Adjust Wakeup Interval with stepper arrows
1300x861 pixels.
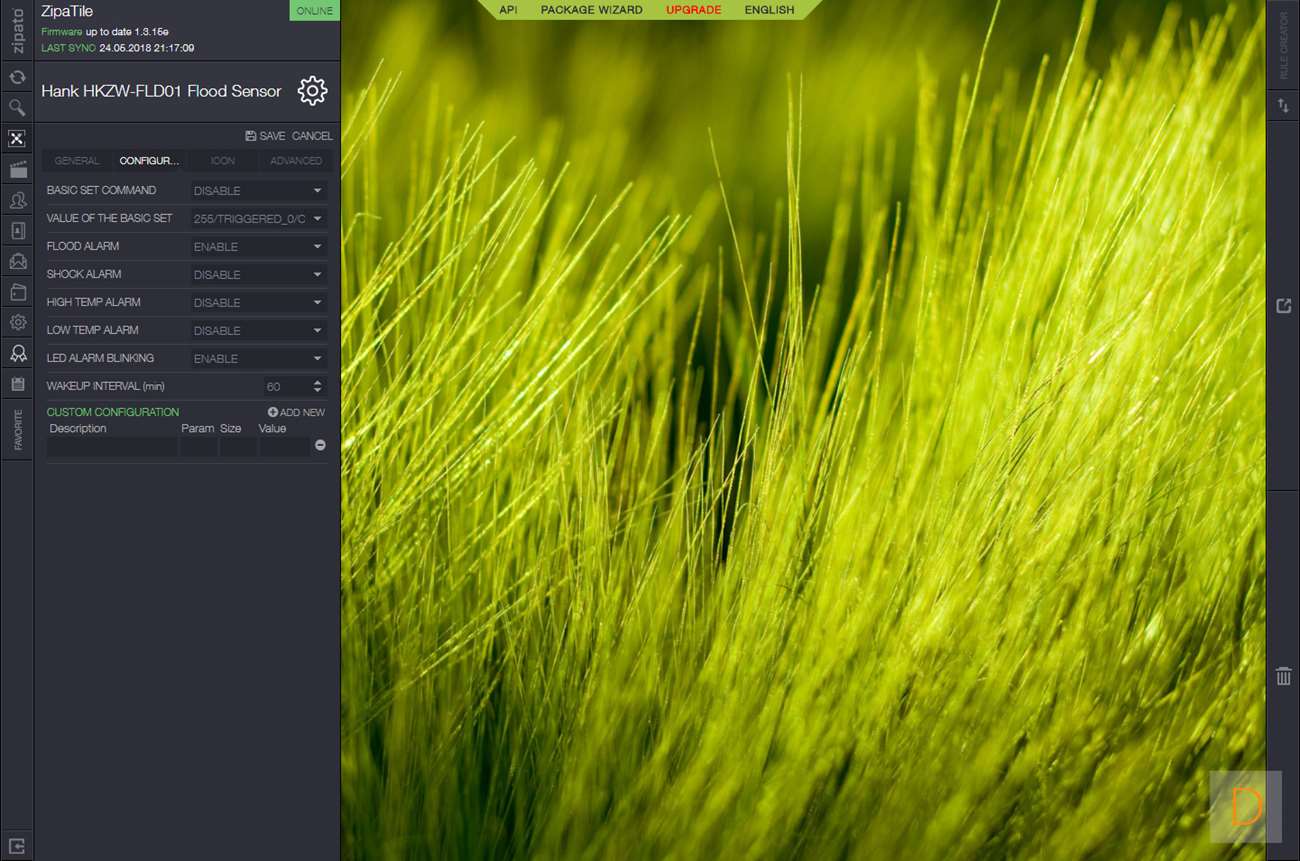pos(318,386)
